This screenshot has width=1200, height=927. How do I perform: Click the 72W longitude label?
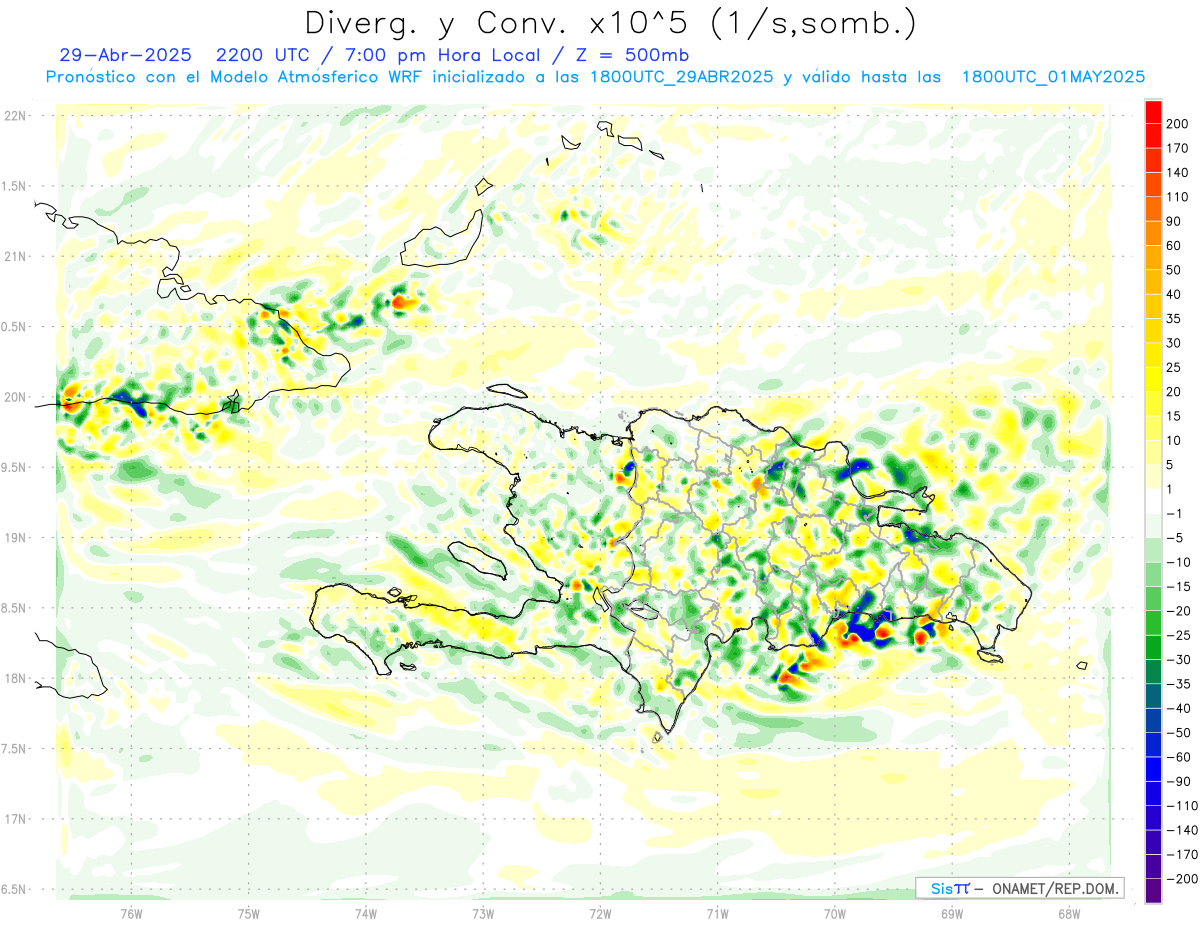(x=600, y=913)
